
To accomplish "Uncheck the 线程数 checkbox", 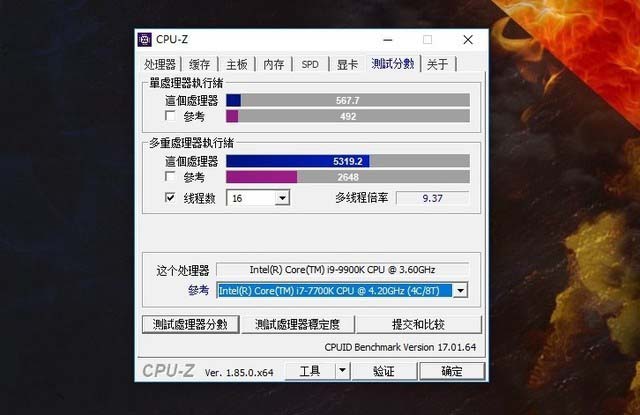I will [170, 198].
